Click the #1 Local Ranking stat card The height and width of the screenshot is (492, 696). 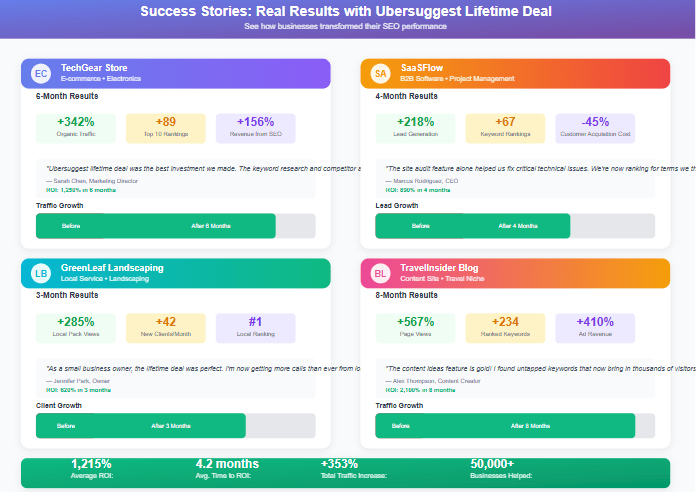click(255, 328)
